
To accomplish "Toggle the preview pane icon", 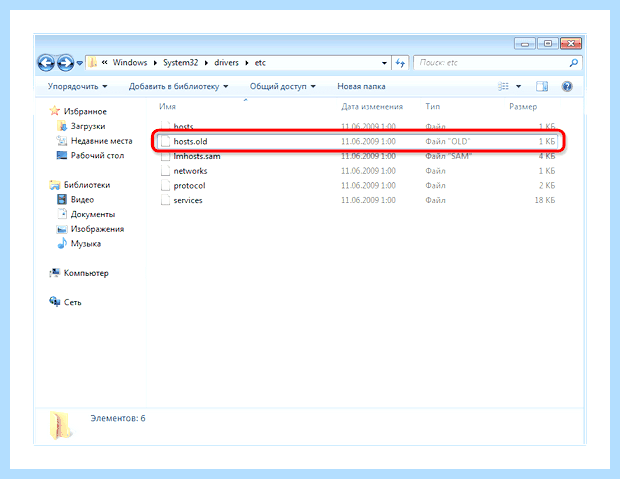I will (x=542, y=86).
